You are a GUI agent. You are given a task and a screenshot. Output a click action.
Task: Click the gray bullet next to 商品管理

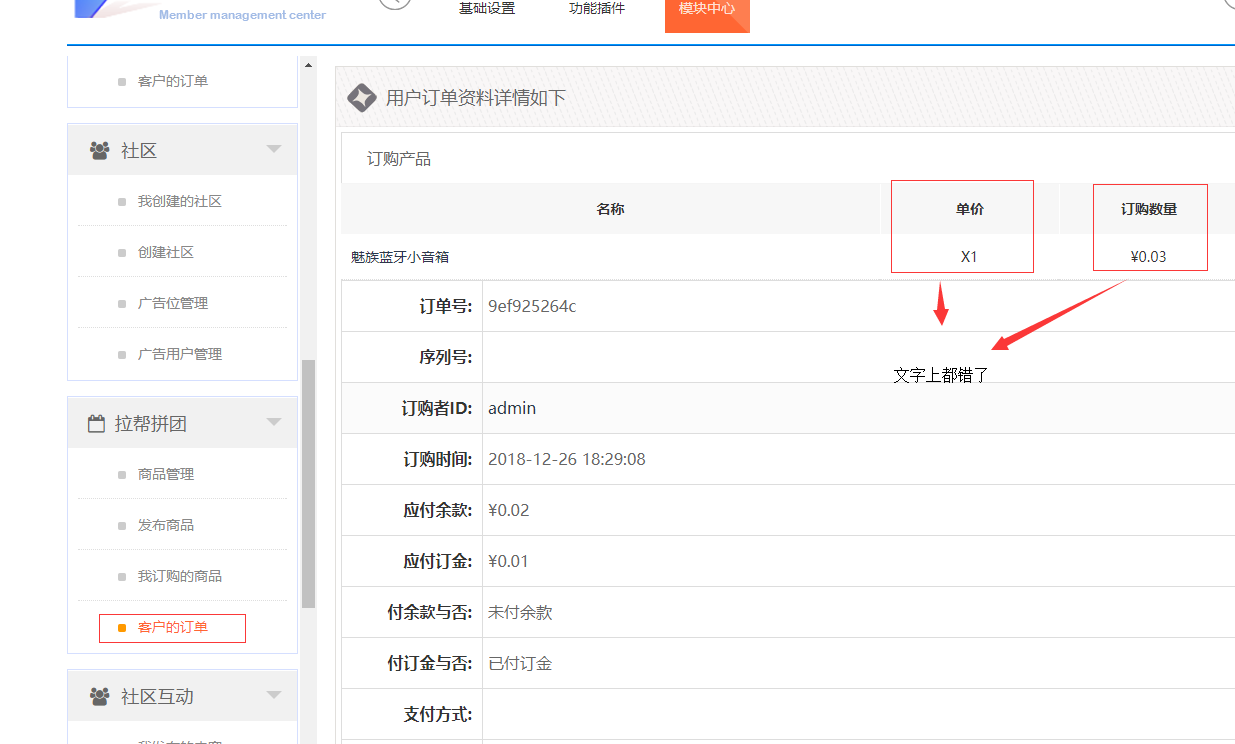(x=122, y=475)
